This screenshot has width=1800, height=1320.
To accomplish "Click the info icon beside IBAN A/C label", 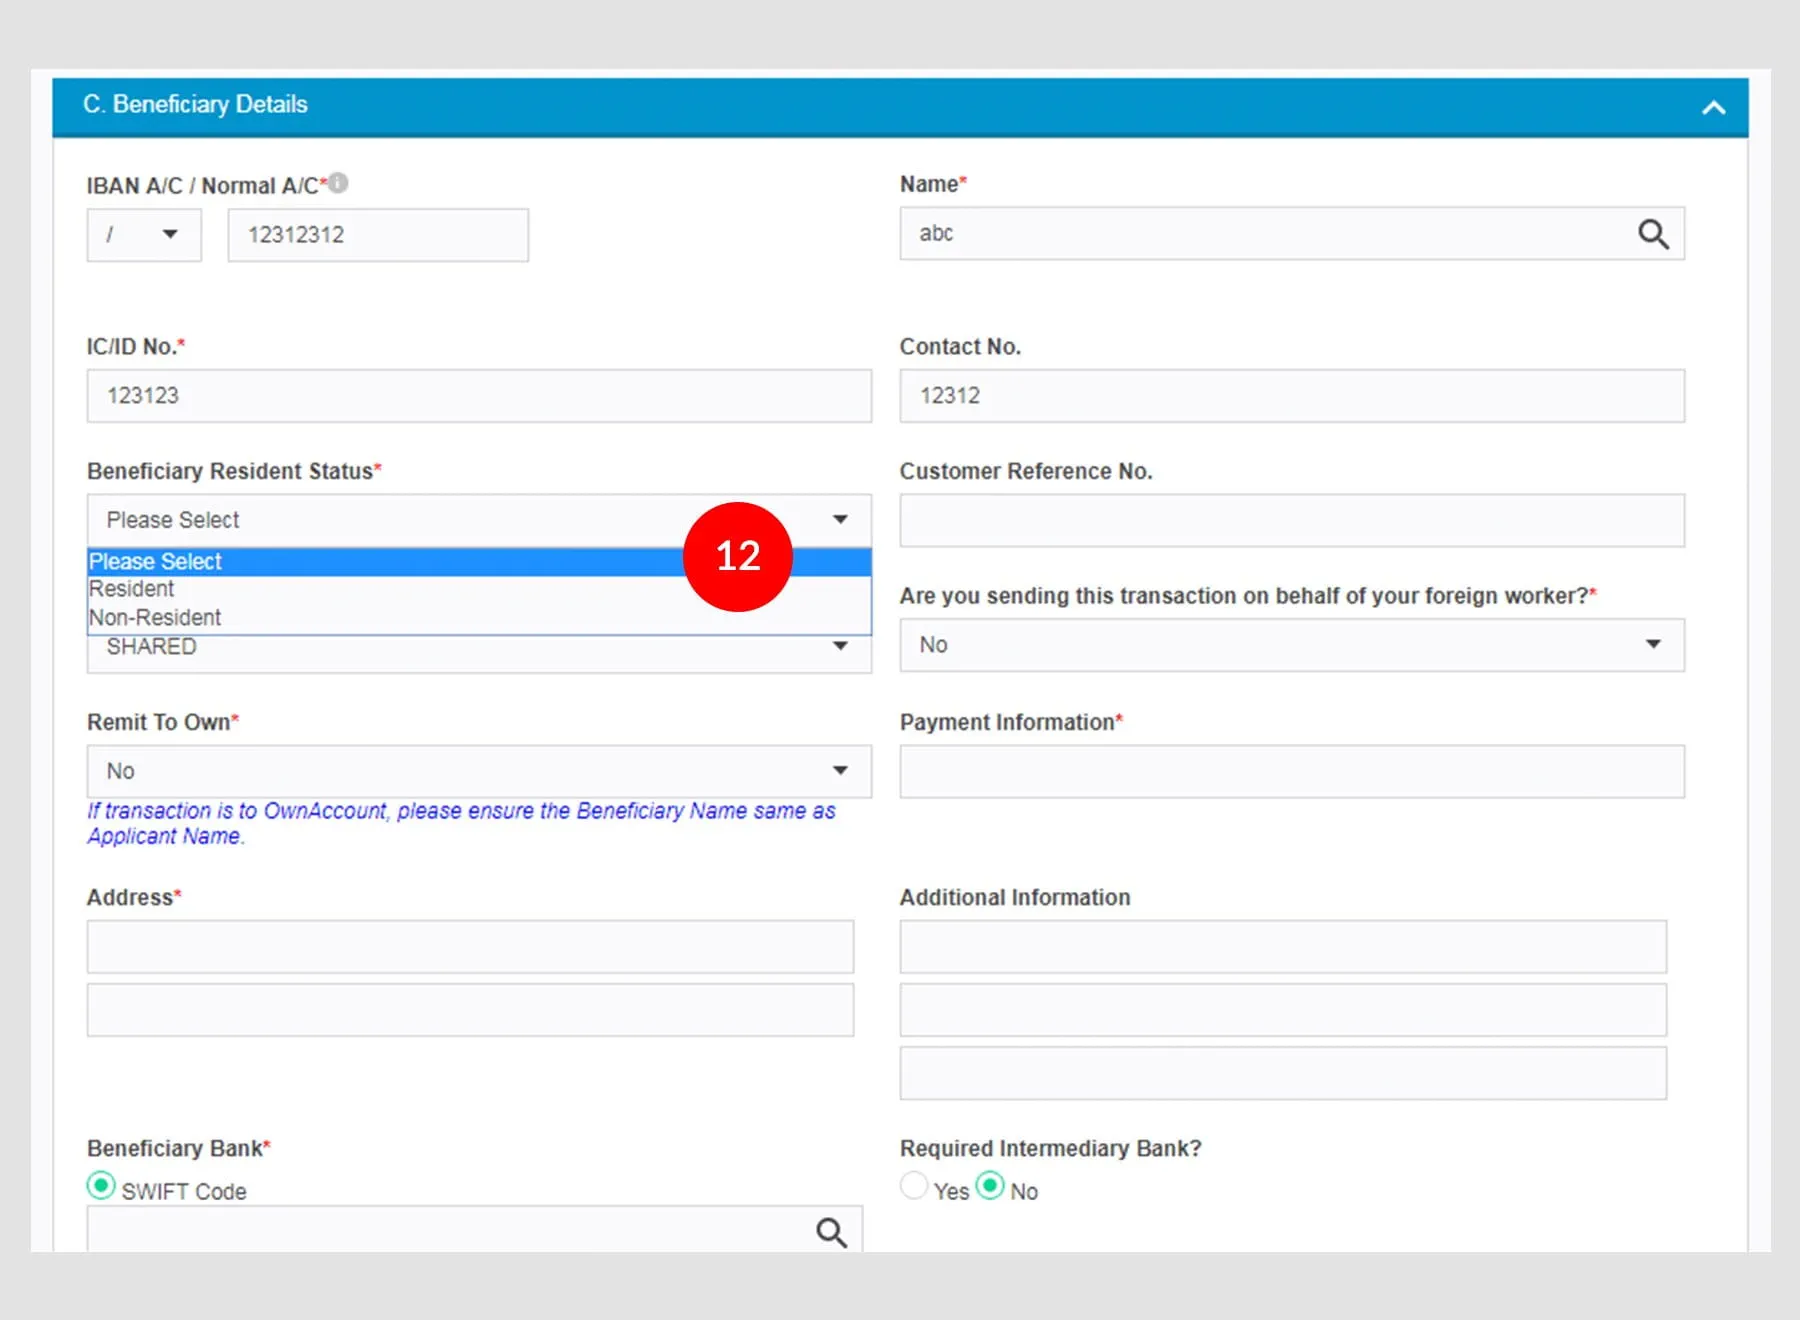I will 339,183.
